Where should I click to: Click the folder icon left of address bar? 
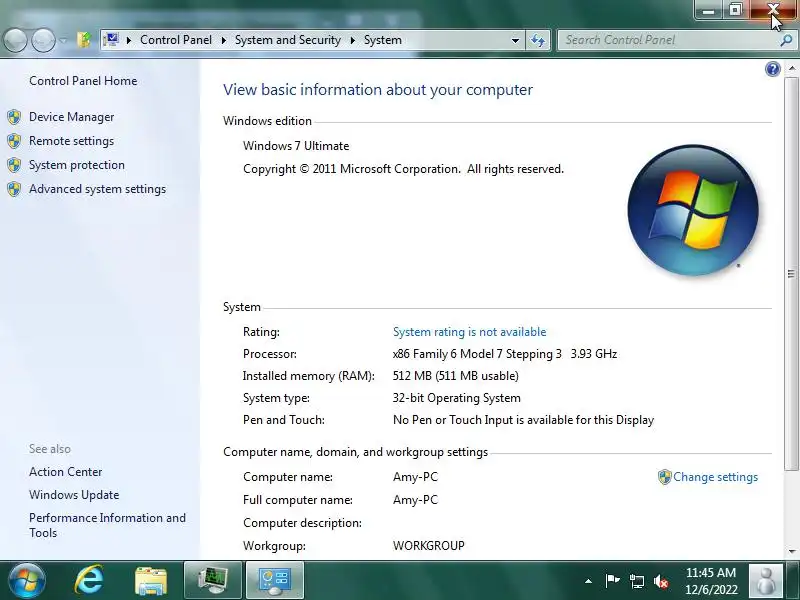84,40
